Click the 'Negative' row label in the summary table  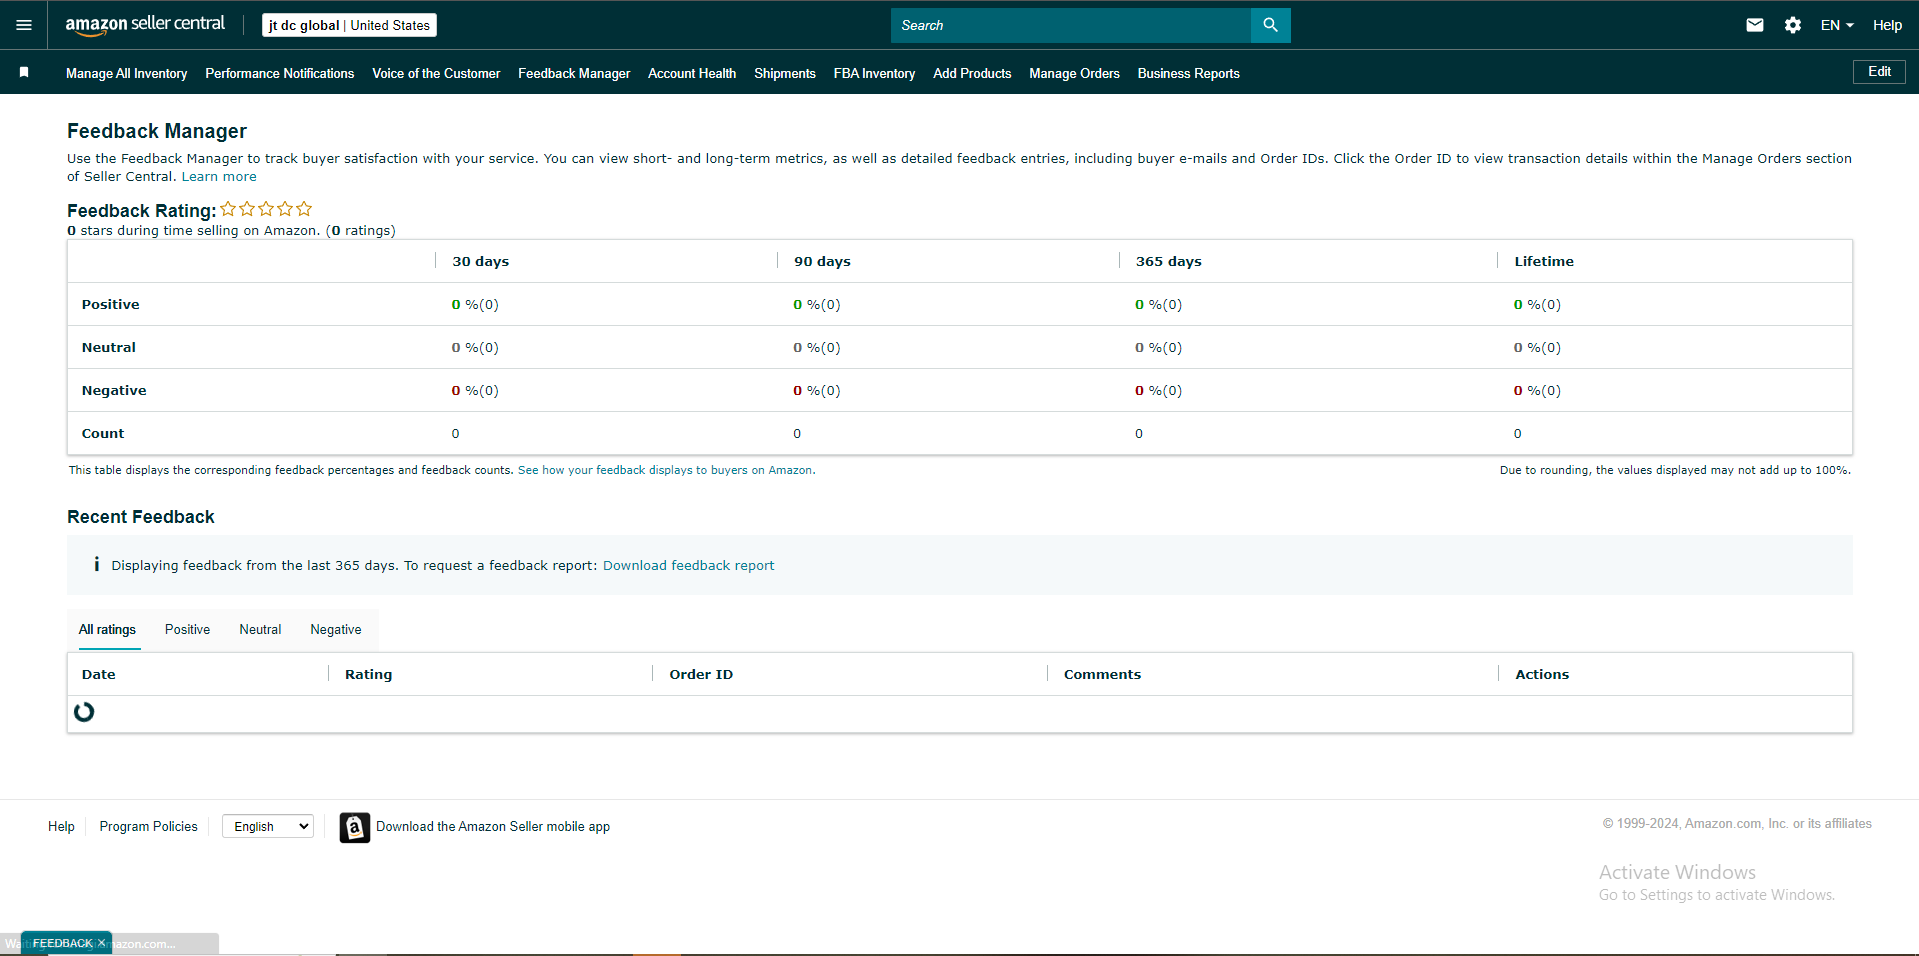tap(114, 390)
